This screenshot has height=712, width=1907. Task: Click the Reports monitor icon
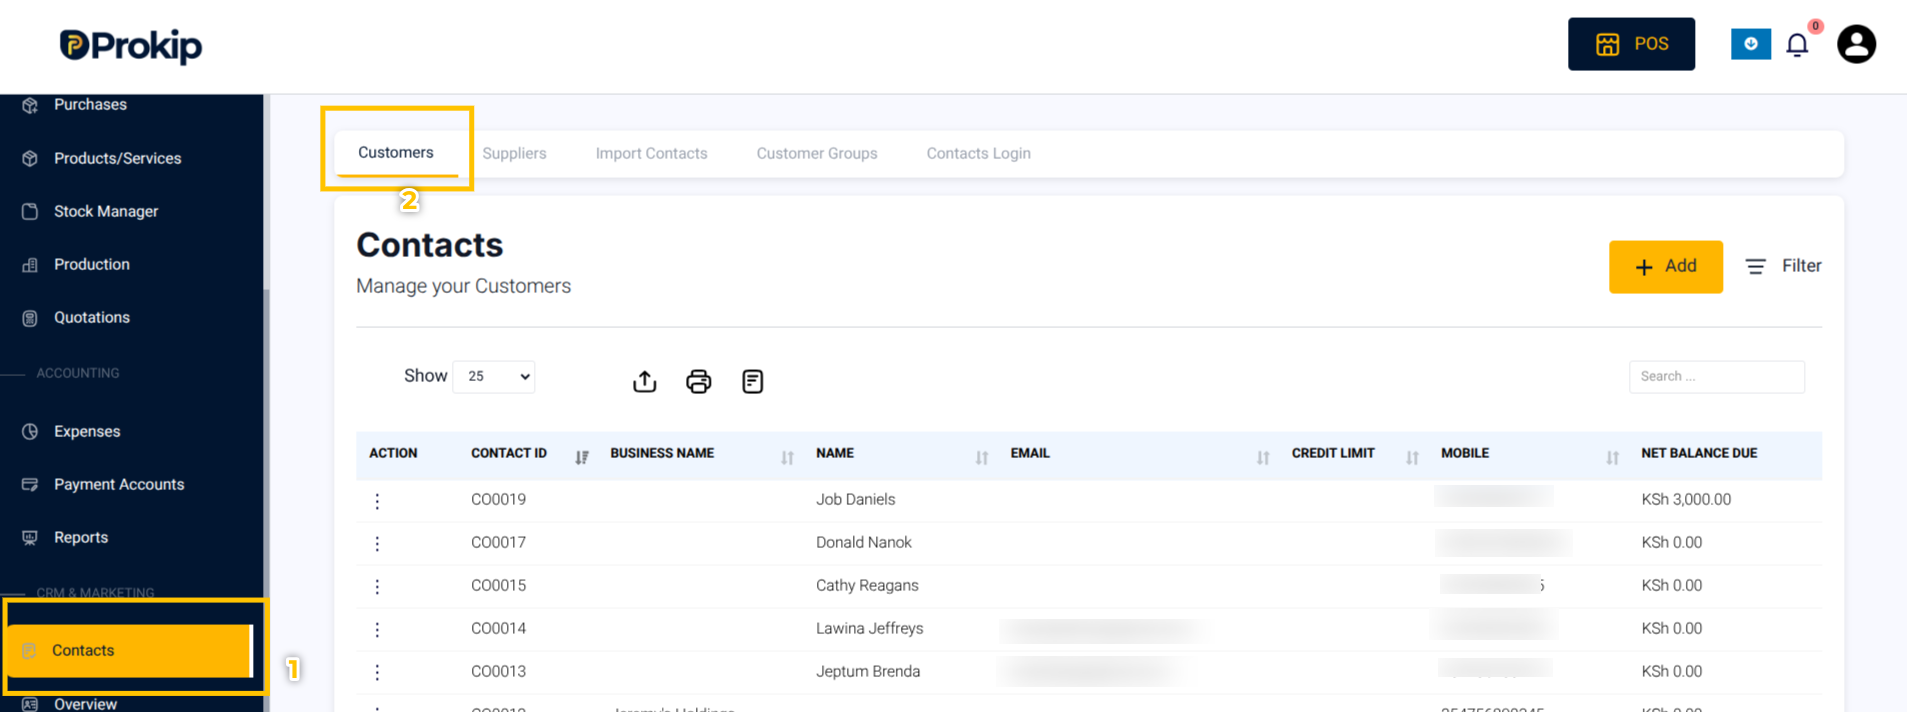(x=30, y=537)
